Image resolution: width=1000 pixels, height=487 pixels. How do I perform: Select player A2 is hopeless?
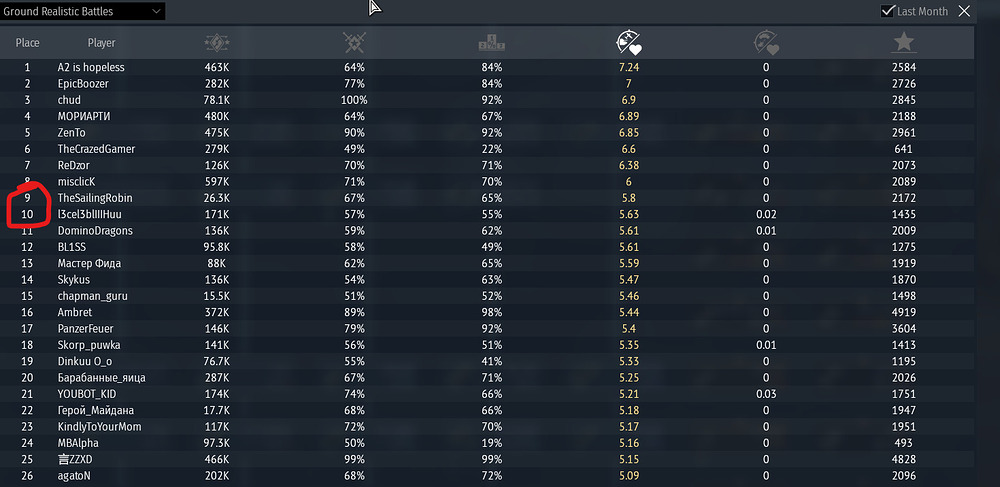(91, 67)
